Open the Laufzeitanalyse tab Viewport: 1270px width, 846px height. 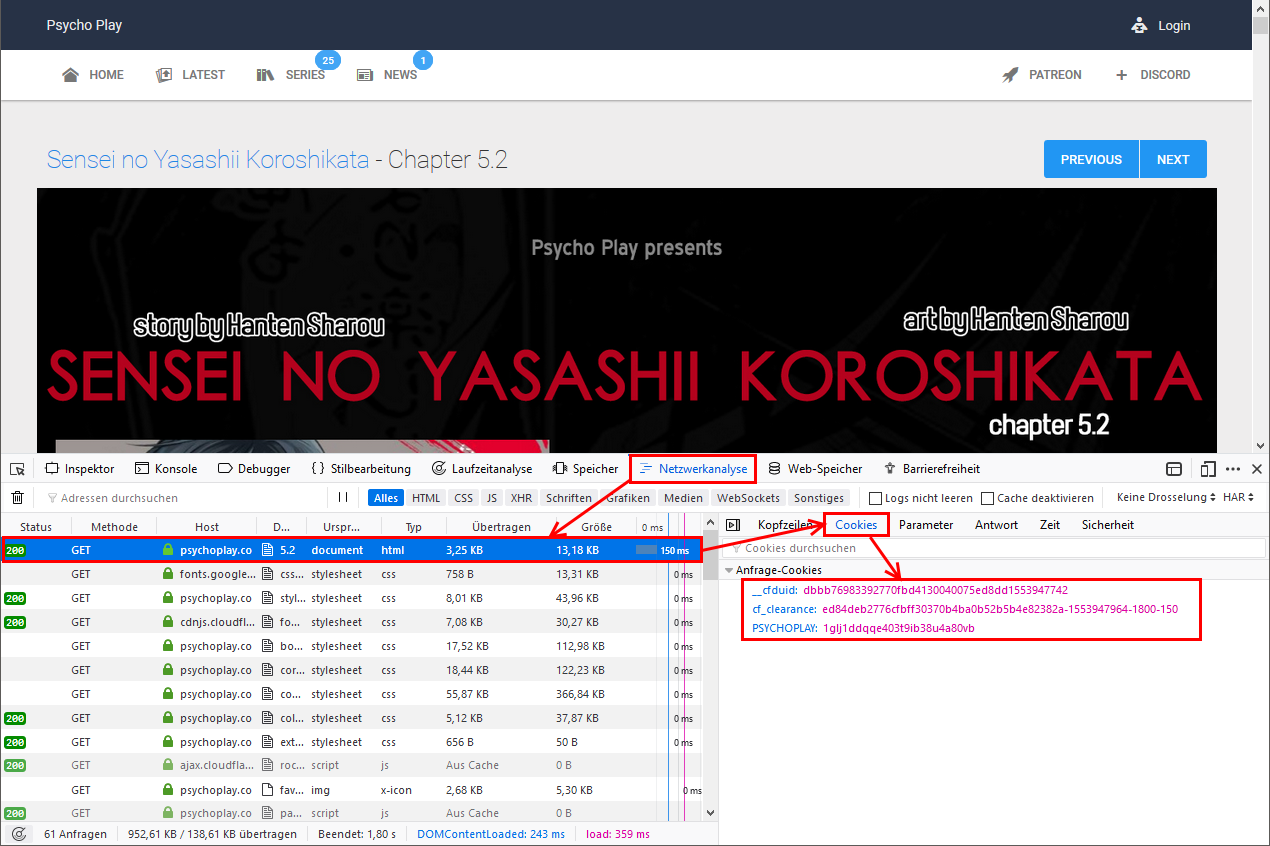point(482,469)
